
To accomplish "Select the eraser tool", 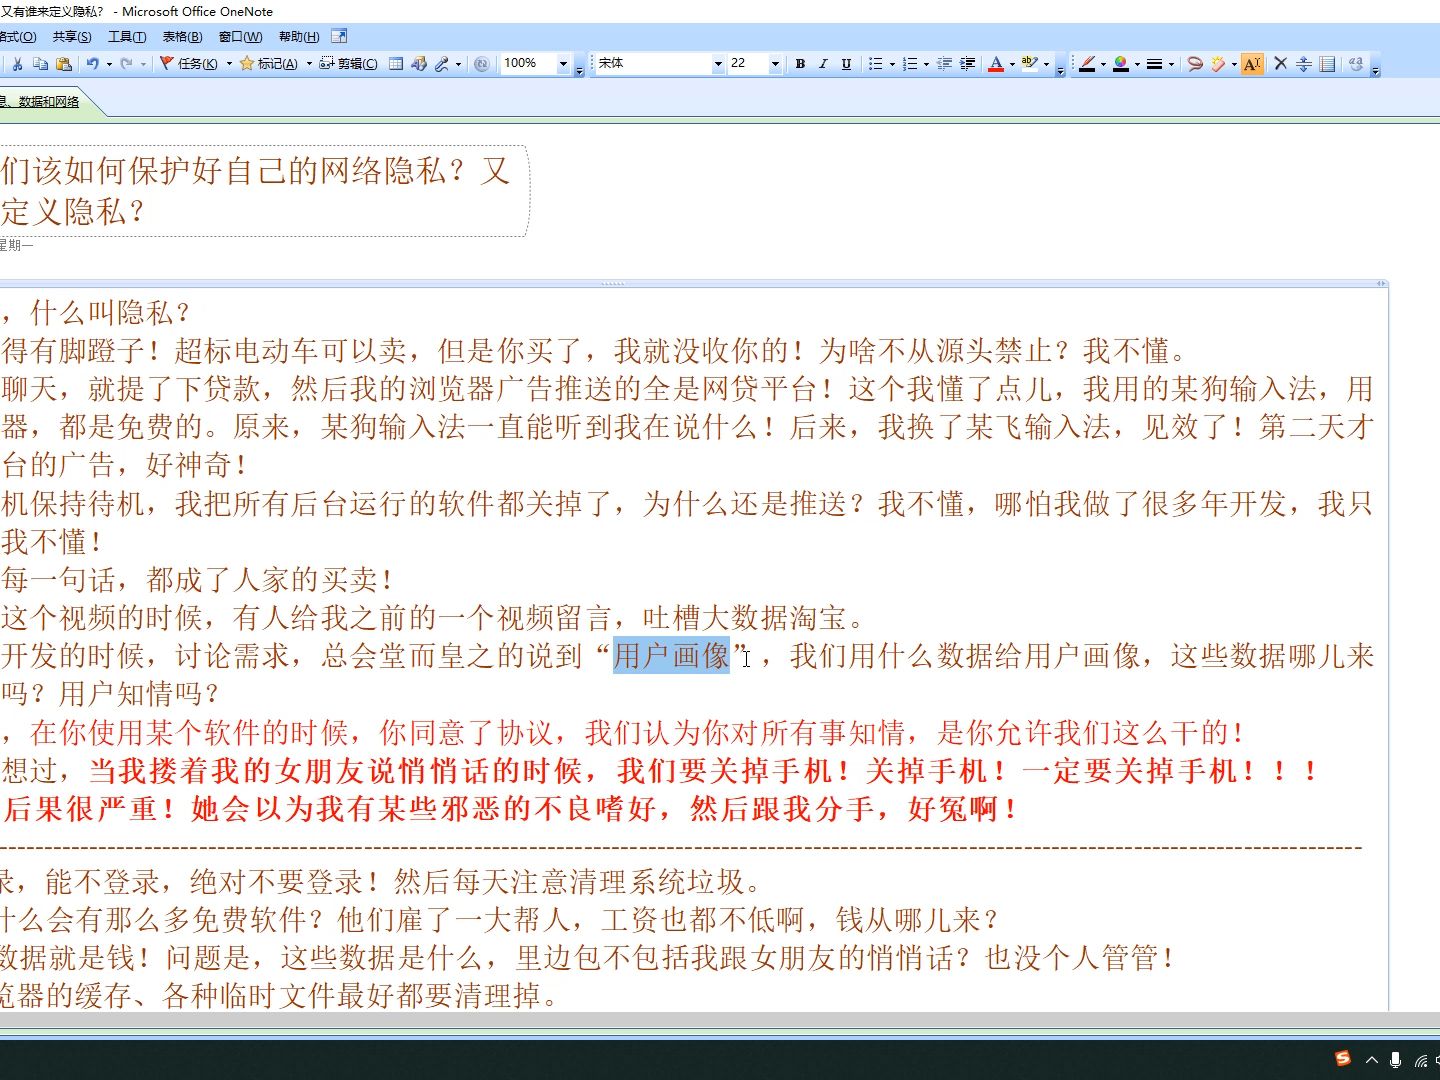I will [x=1218, y=63].
